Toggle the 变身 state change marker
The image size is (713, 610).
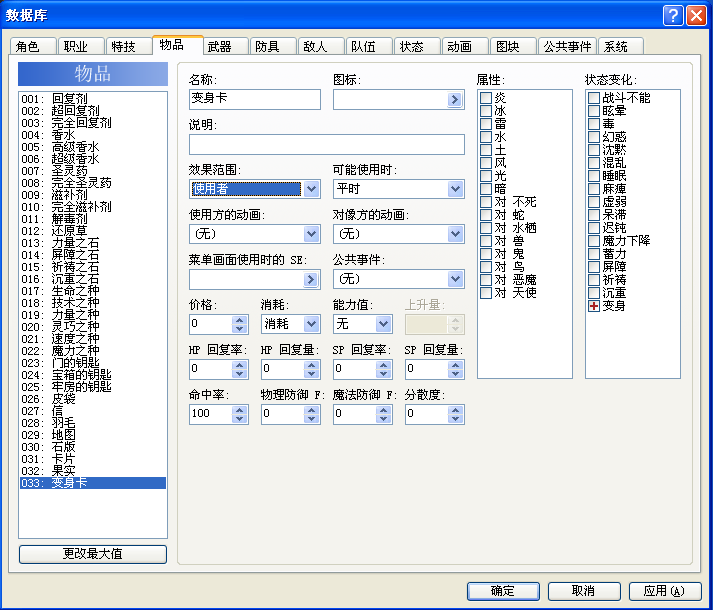tap(594, 306)
